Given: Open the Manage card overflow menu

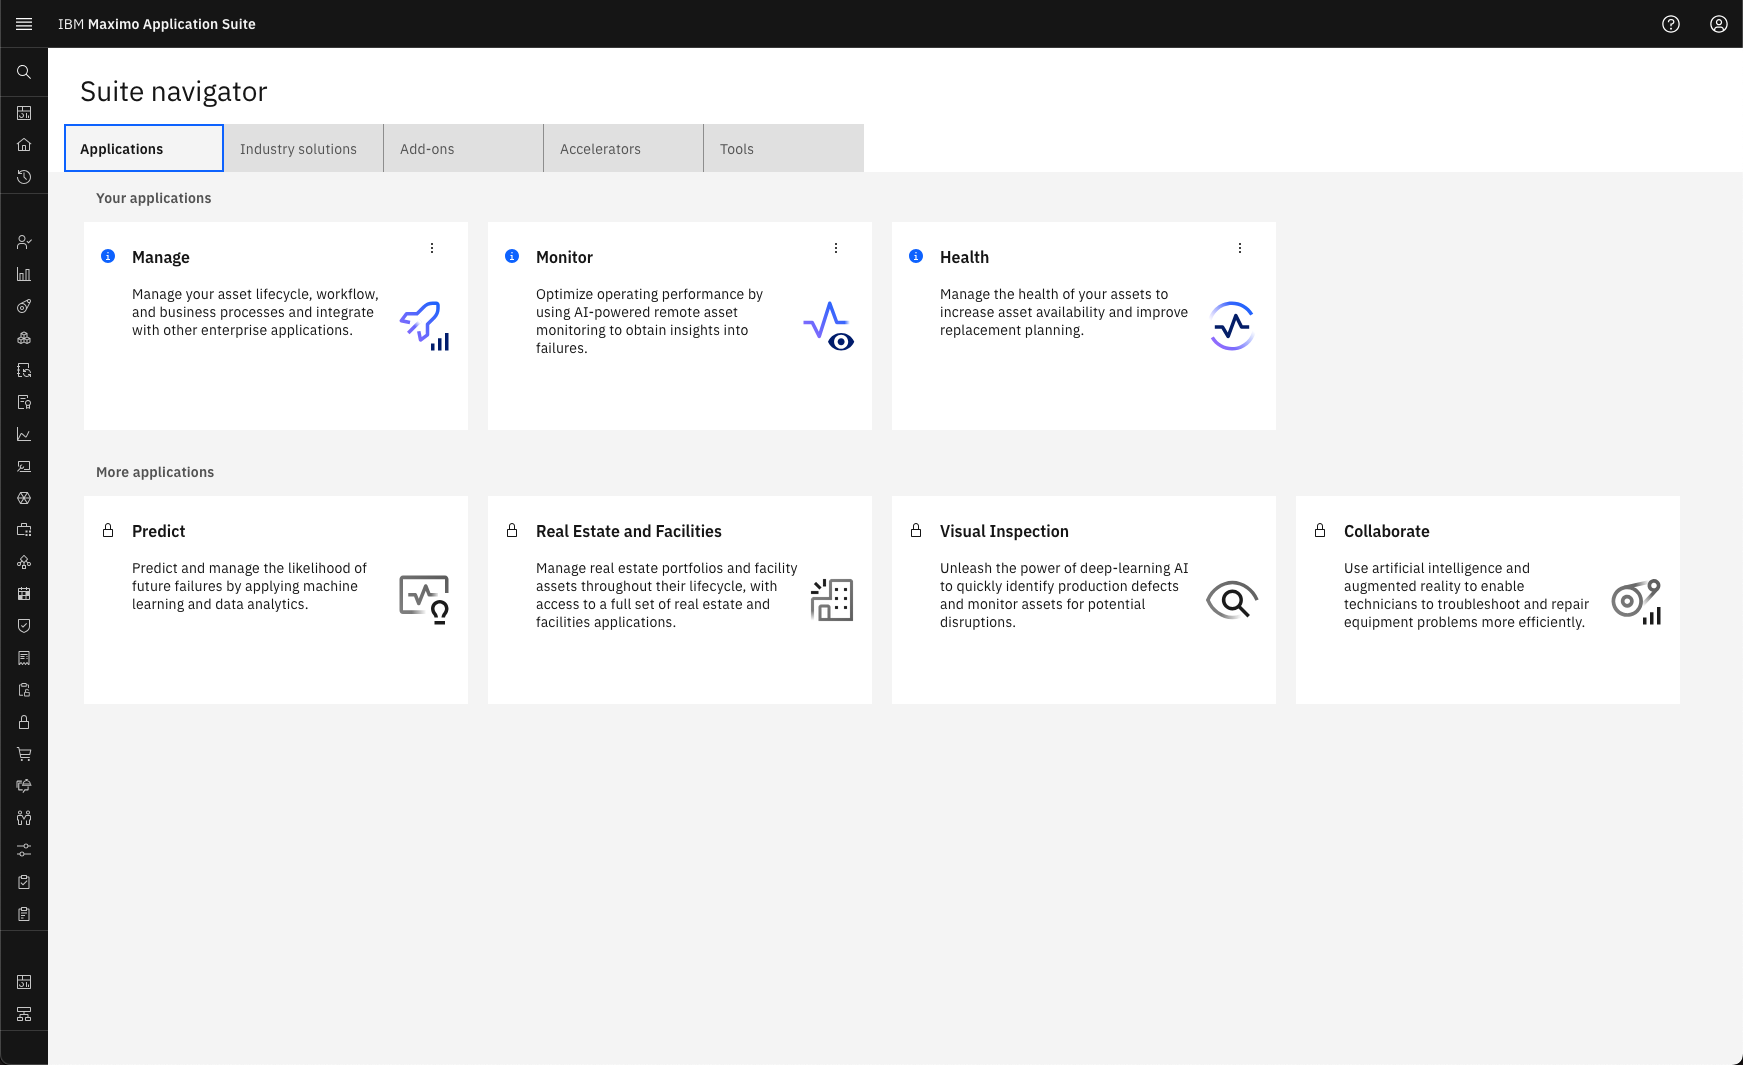Looking at the screenshot, I should (432, 248).
